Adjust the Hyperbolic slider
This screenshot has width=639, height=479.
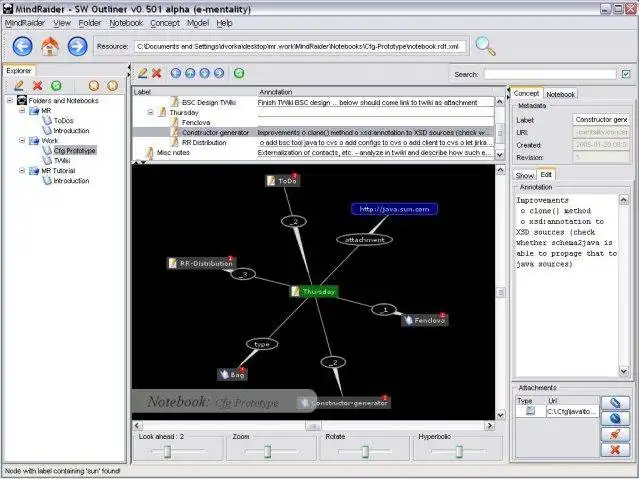[x=458, y=451]
